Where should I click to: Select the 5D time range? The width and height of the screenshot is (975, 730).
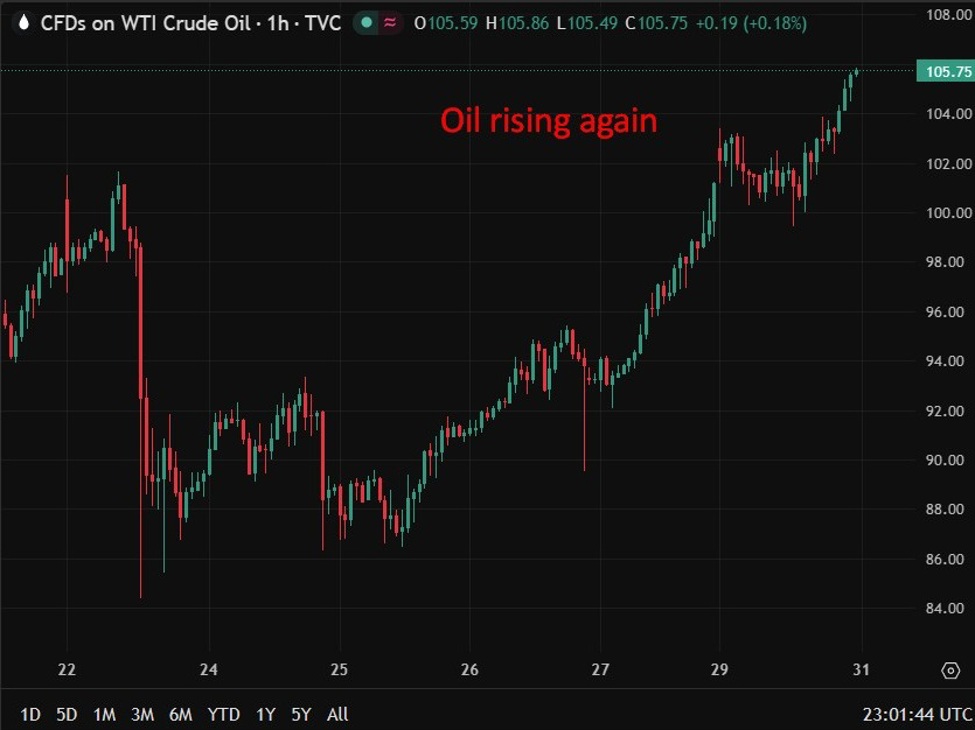[66, 714]
